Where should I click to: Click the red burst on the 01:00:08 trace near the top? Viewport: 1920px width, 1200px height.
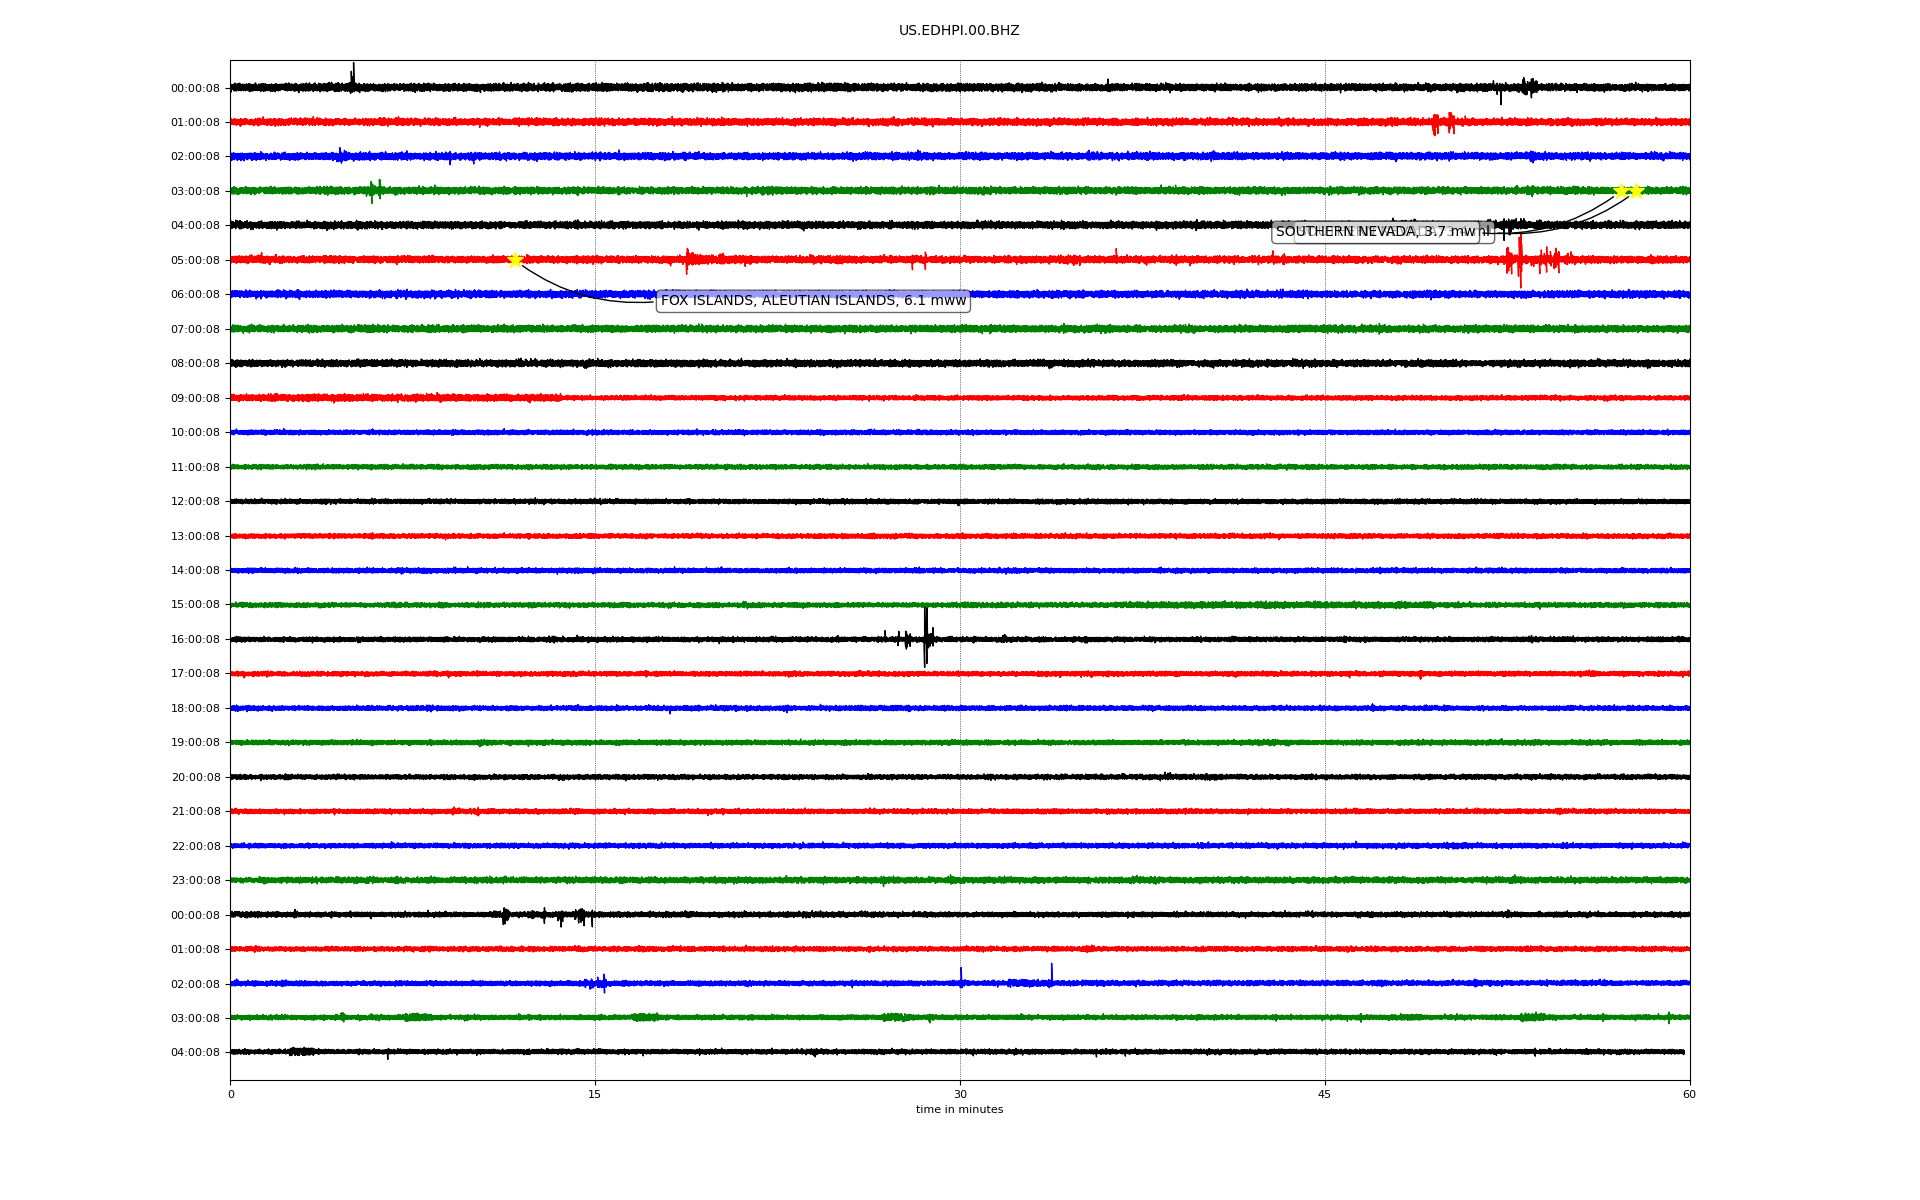[x=1442, y=123]
